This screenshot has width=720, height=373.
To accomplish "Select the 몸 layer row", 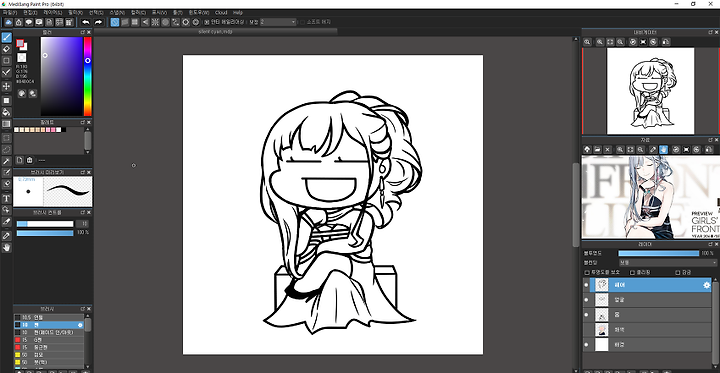I will pyautogui.click(x=647, y=315).
